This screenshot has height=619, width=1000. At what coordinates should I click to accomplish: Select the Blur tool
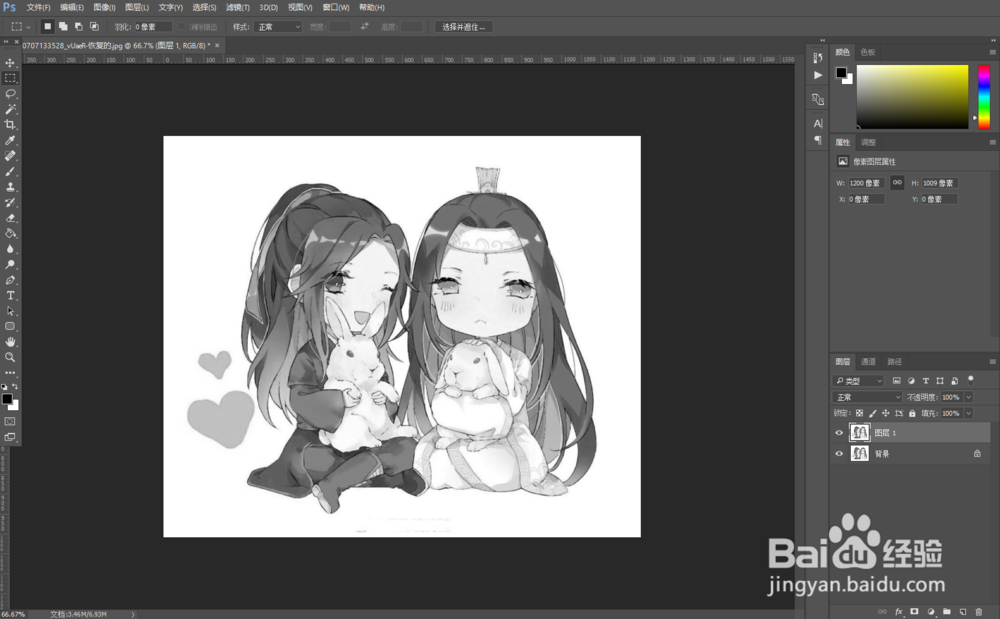[10, 249]
